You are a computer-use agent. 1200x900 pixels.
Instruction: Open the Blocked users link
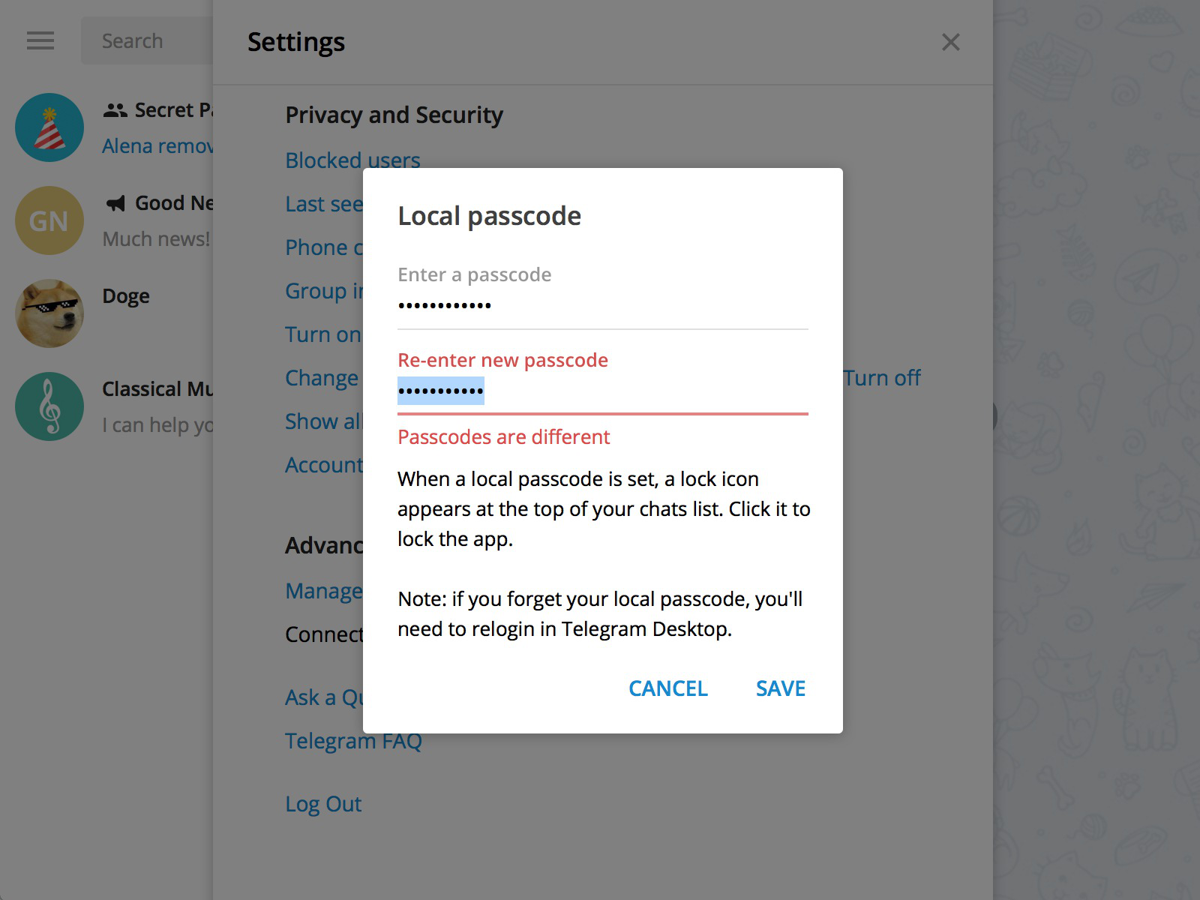click(352, 160)
